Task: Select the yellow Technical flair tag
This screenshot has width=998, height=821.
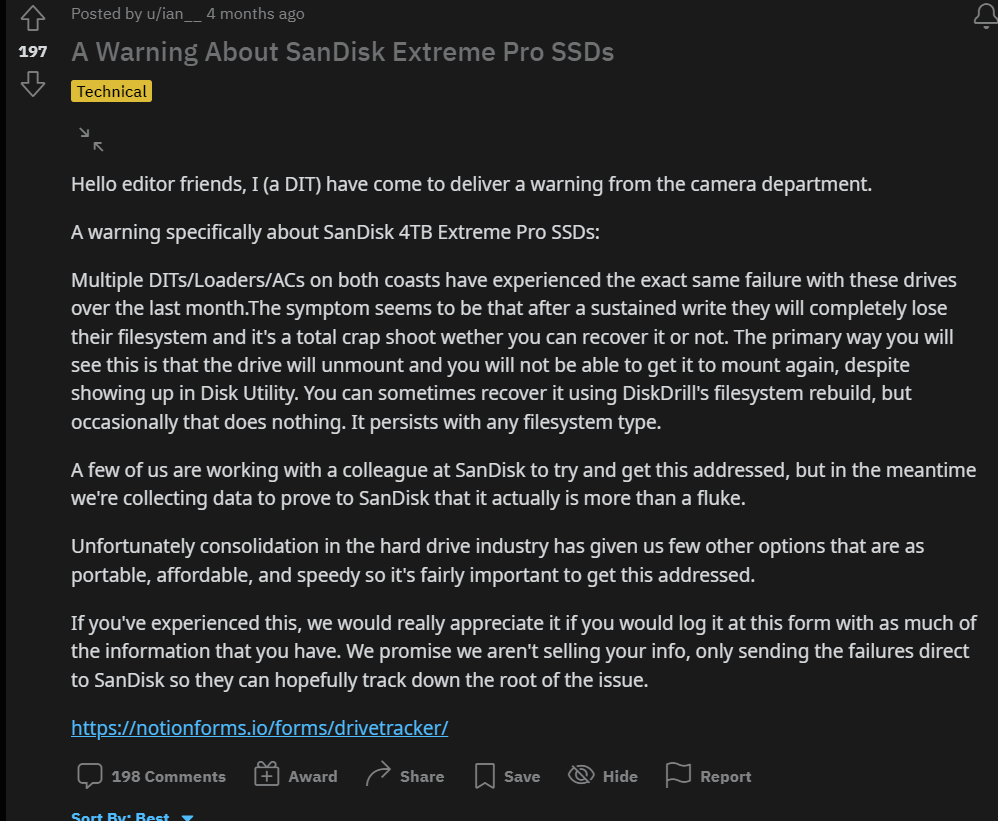Action: click(111, 92)
